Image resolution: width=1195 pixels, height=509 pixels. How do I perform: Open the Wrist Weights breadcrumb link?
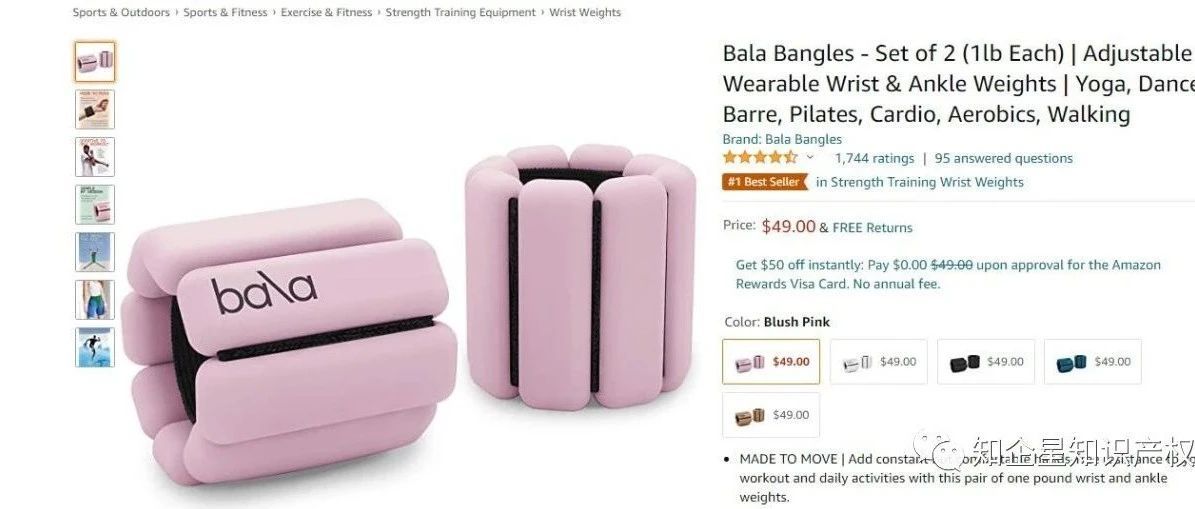(x=585, y=12)
